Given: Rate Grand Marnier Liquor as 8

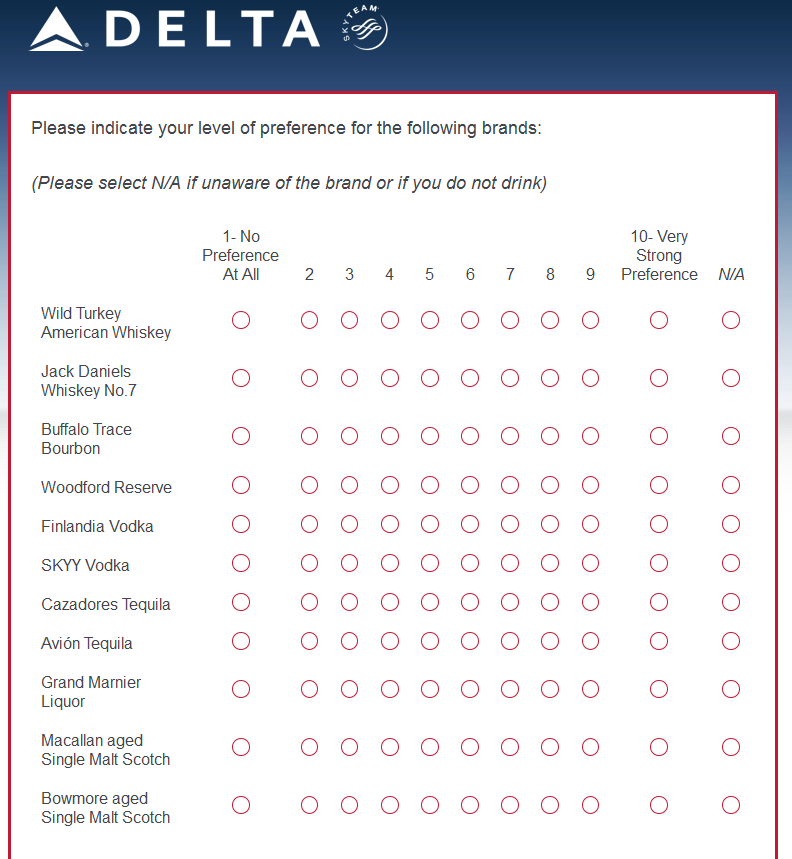Looking at the screenshot, I should coord(550,689).
